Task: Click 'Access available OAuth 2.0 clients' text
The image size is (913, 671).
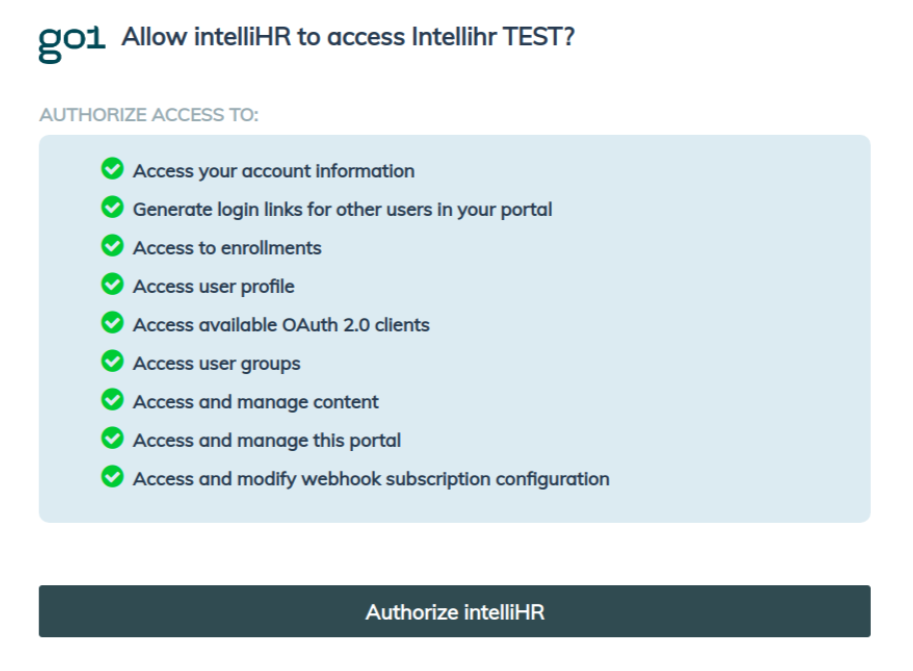Action: (x=281, y=325)
